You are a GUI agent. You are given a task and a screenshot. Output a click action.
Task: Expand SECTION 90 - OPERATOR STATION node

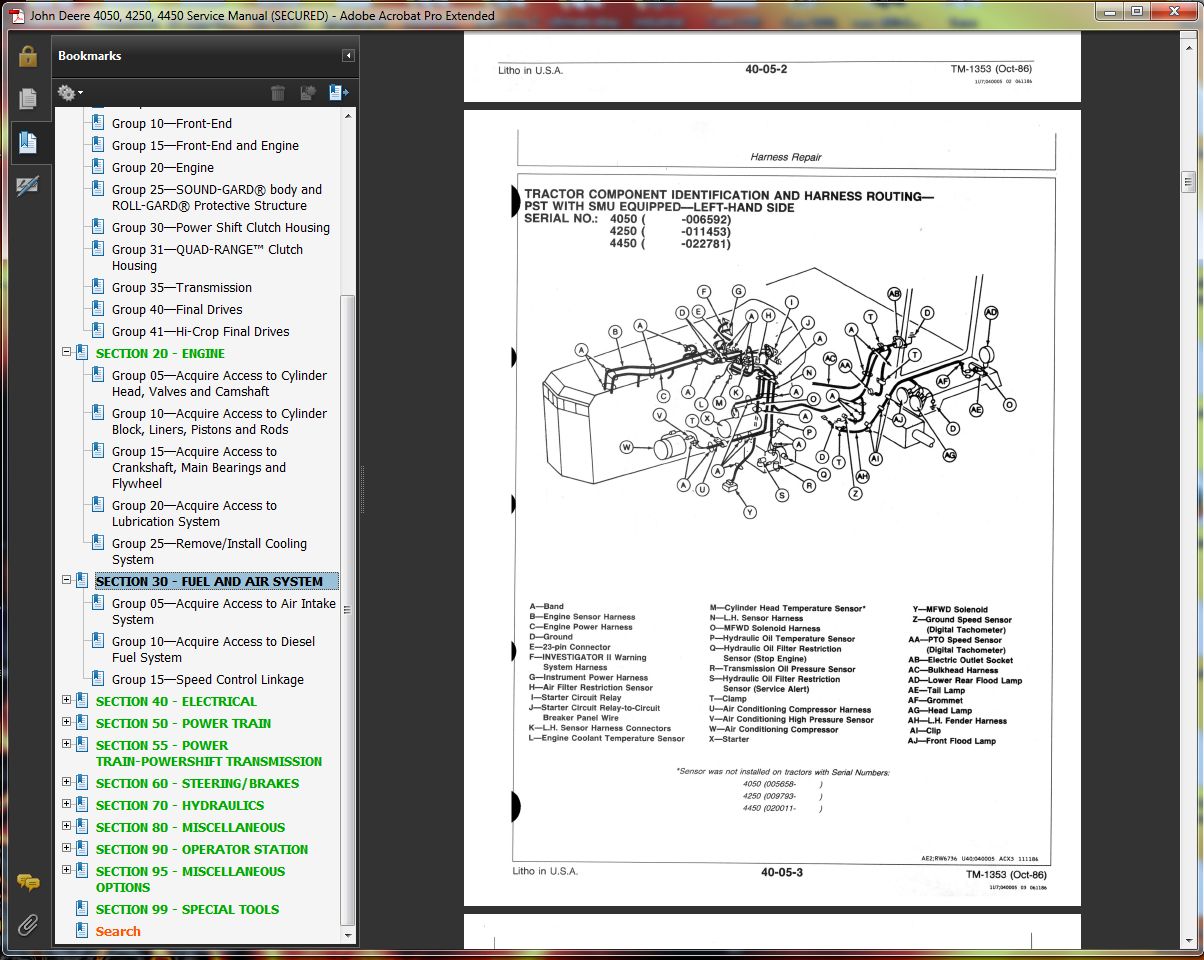click(67, 848)
